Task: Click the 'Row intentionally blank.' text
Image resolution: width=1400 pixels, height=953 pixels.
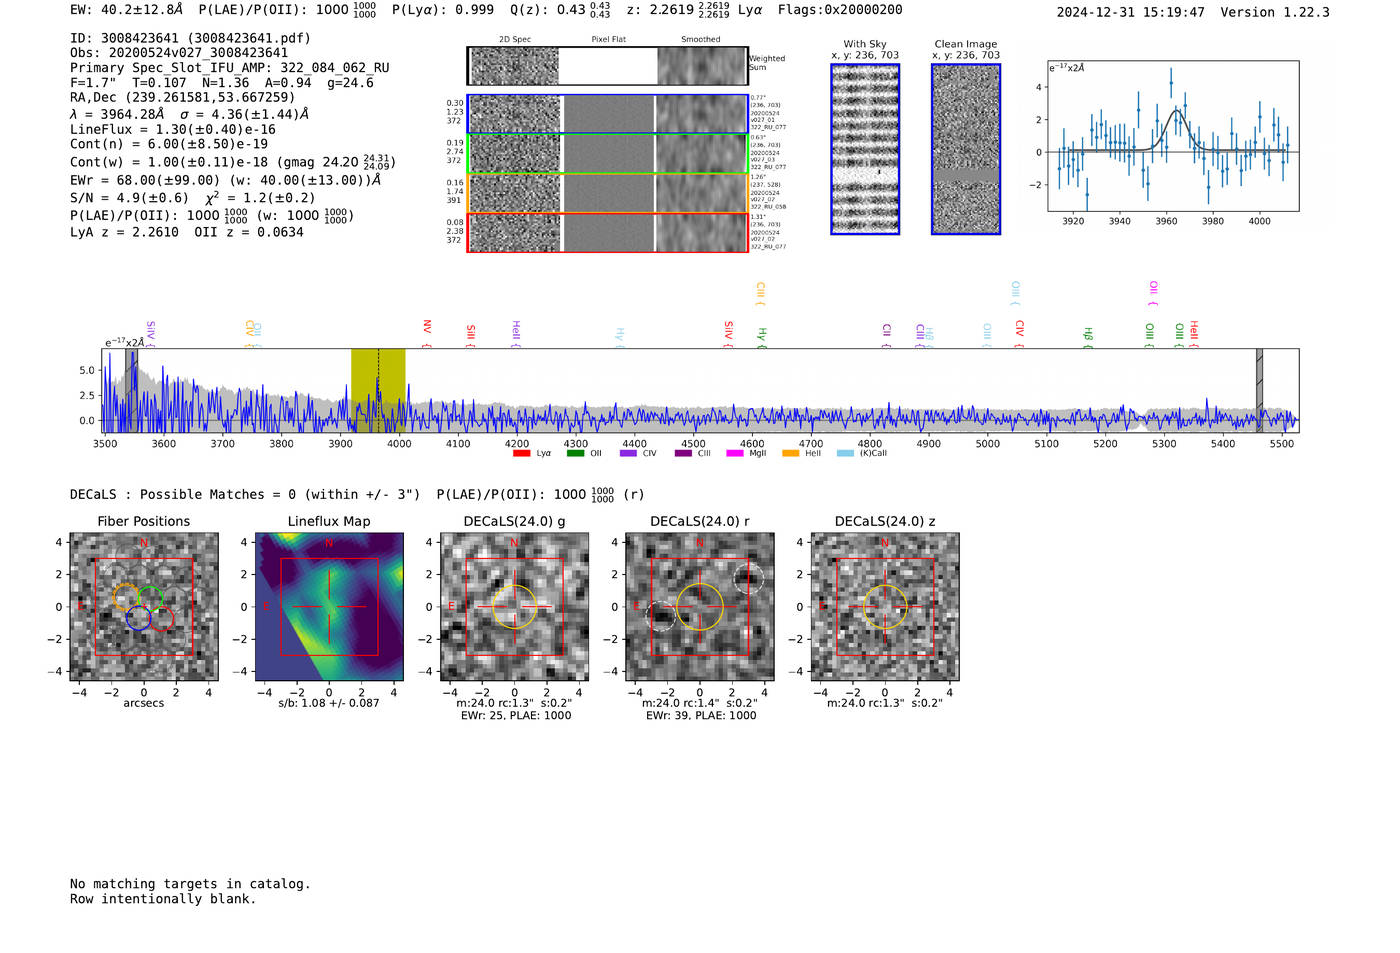Action: click(x=163, y=899)
